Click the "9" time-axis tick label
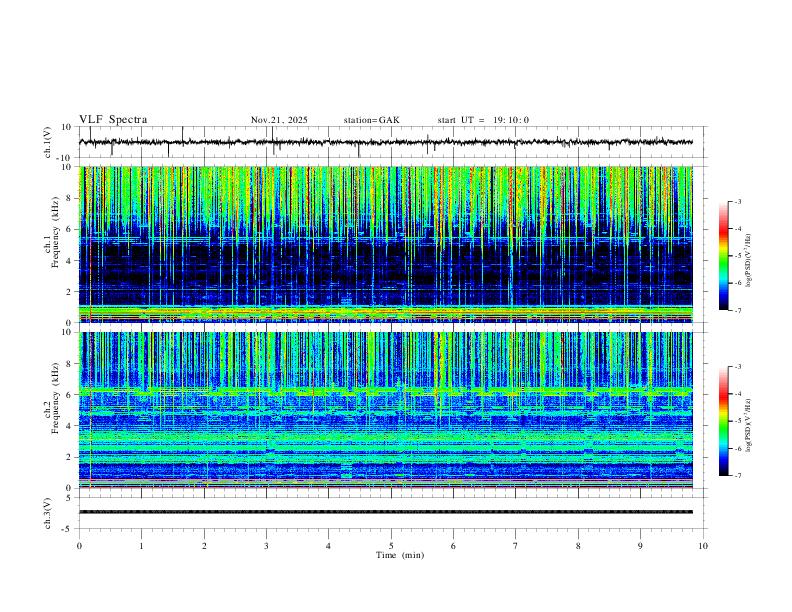This screenshot has width=792, height=612. [640, 546]
